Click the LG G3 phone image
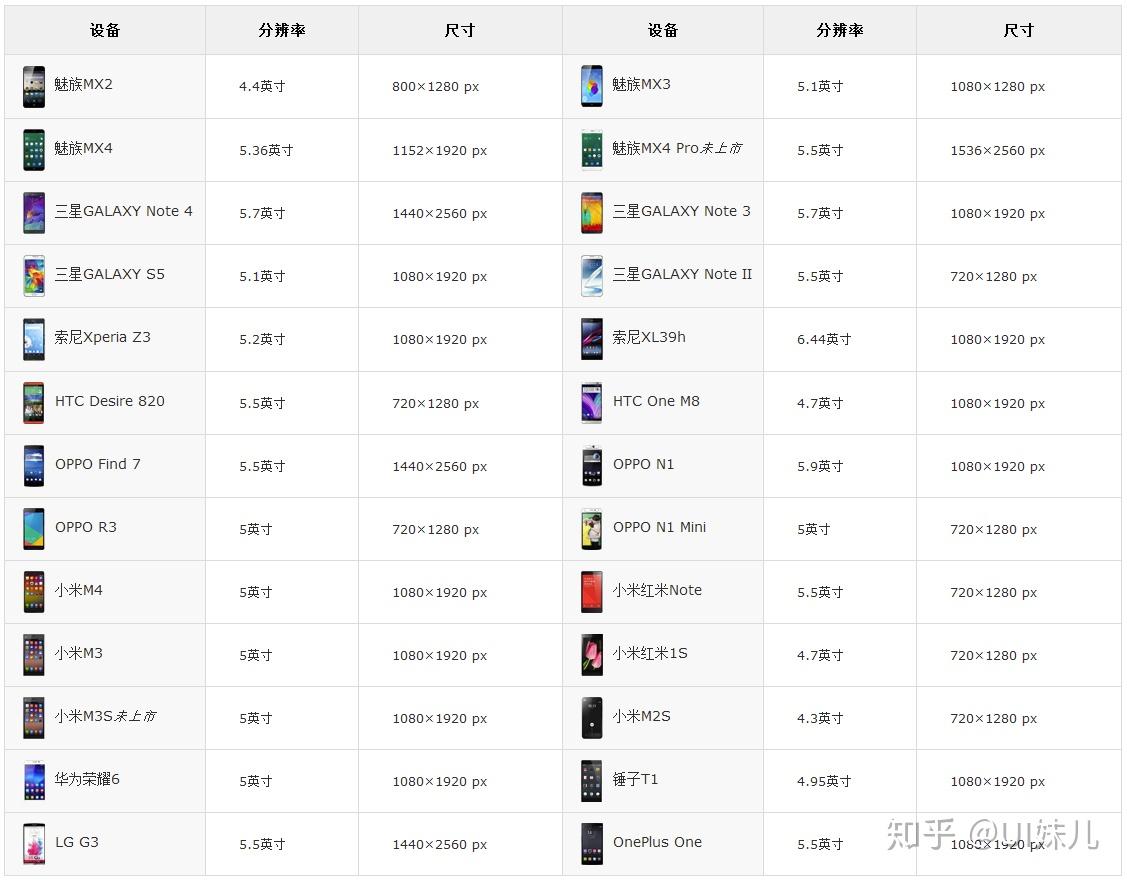The width and height of the screenshot is (1127, 881). 34,844
